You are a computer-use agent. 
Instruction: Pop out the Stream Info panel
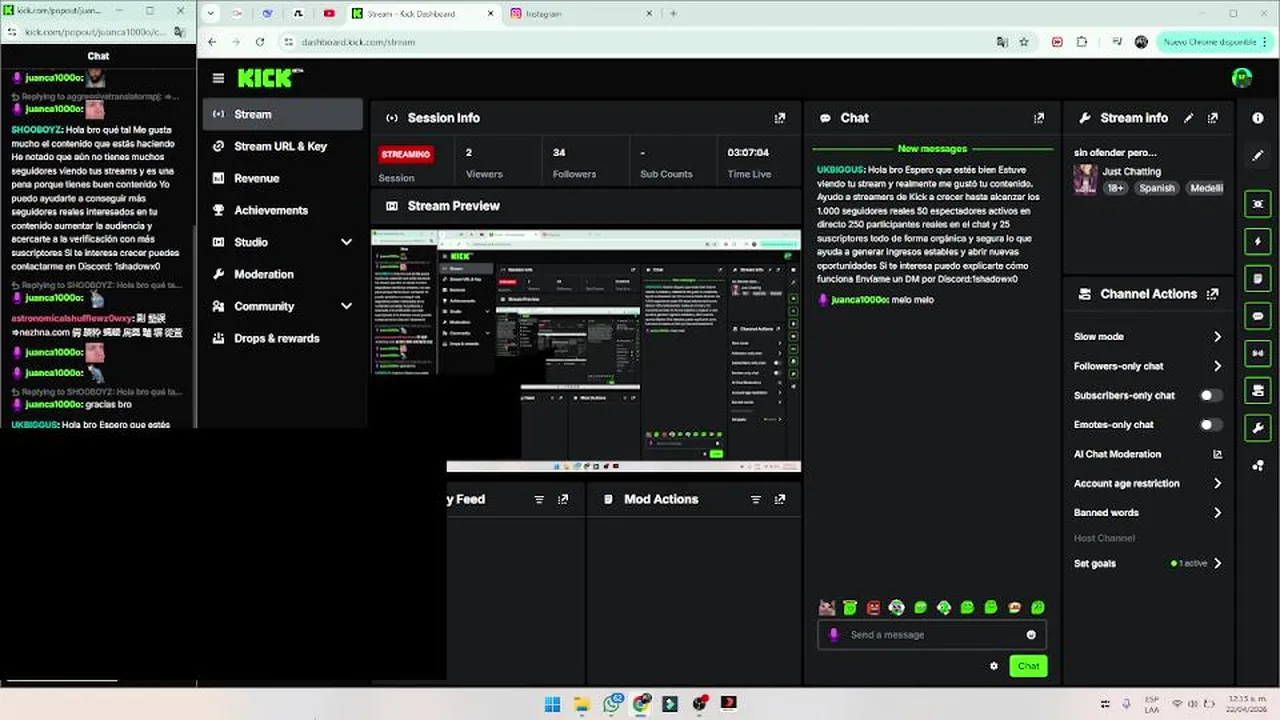coord(1213,118)
